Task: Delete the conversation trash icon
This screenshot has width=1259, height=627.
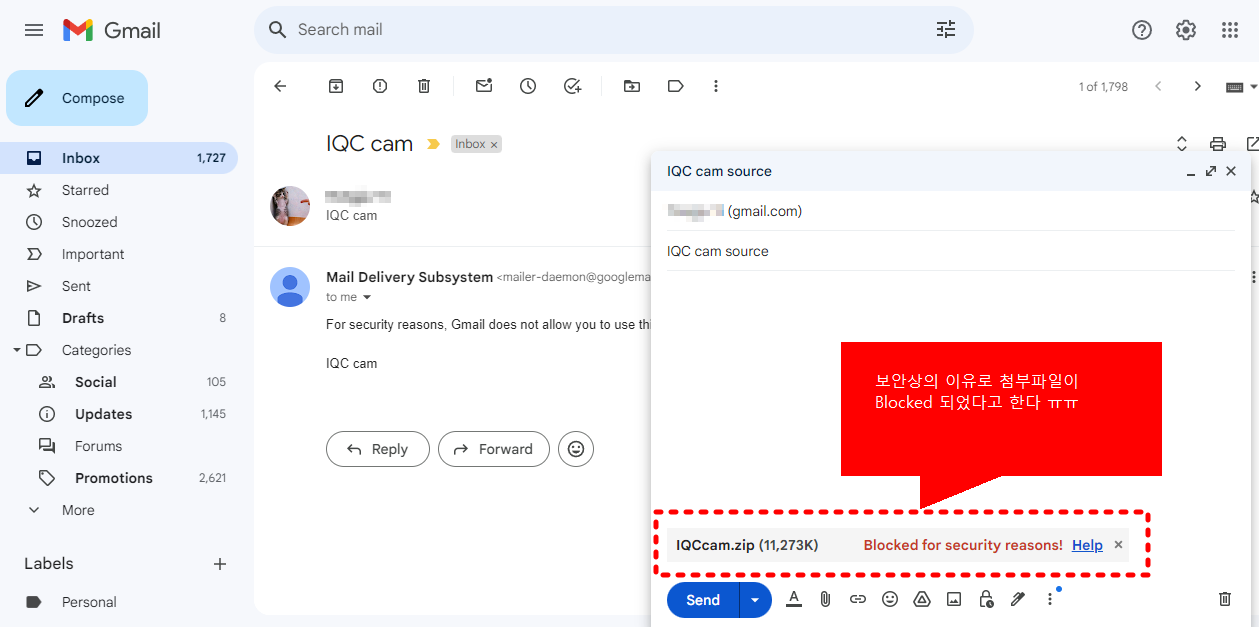Action: click(x=424, y=86)
